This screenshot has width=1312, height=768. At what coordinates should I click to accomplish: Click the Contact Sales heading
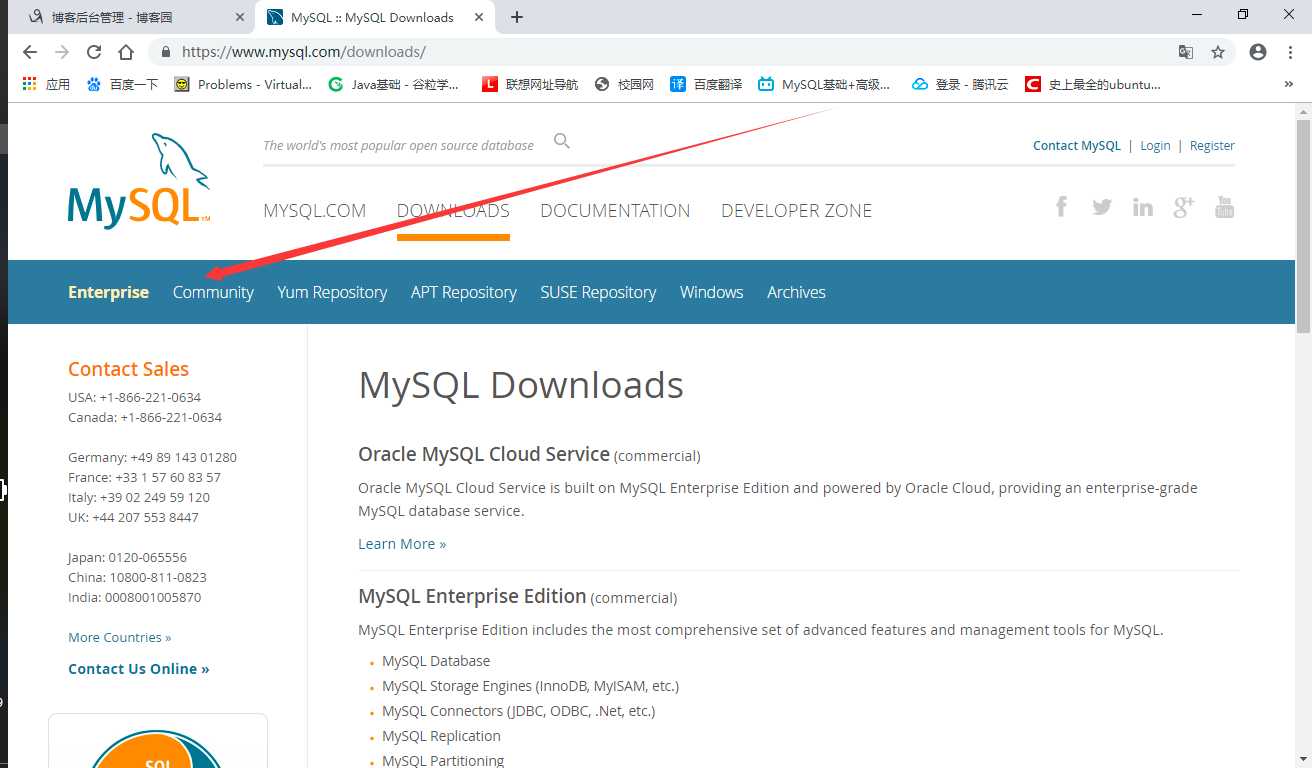[128, 369]
